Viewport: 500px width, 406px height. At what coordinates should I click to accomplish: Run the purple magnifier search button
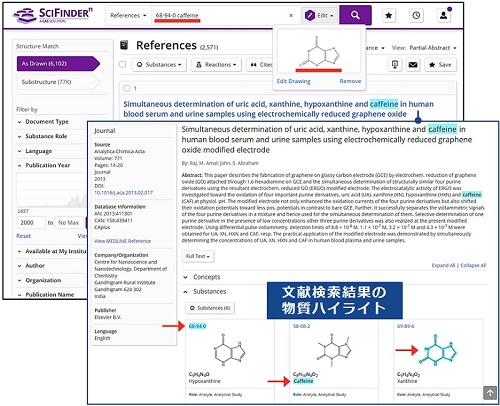click(x=355, y=15)
